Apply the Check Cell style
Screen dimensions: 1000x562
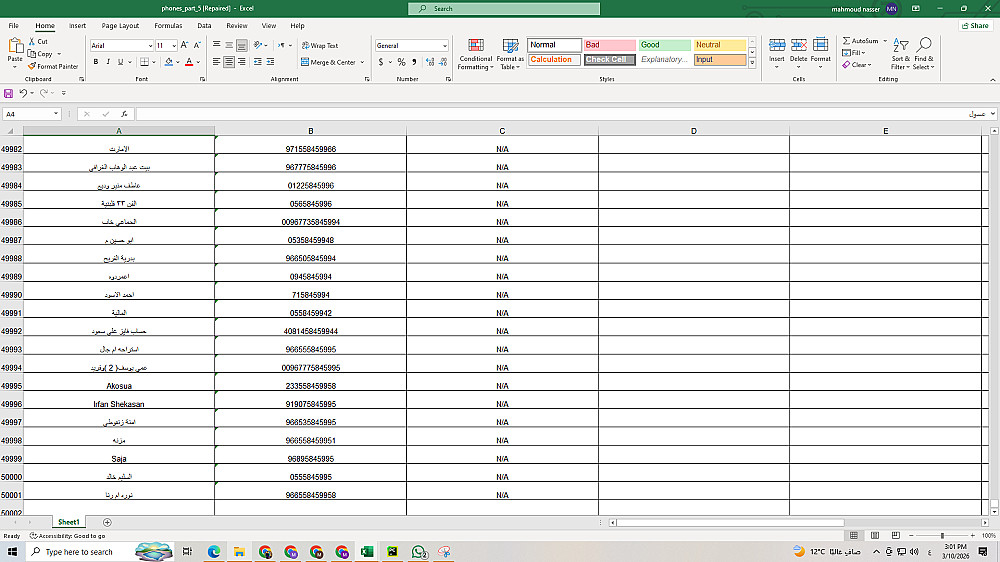(x=610, y=59)
